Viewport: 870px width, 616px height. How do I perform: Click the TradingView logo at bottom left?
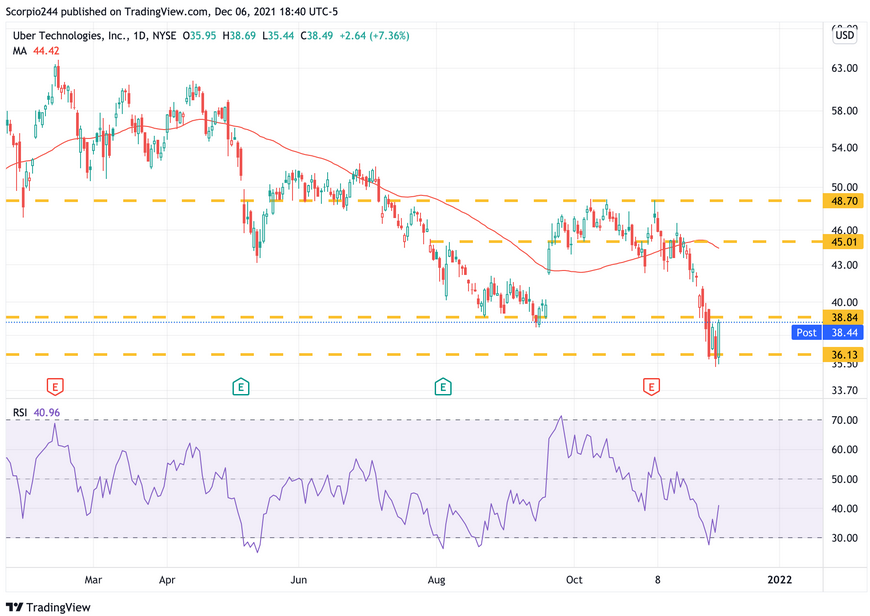[x=48, y=607]
